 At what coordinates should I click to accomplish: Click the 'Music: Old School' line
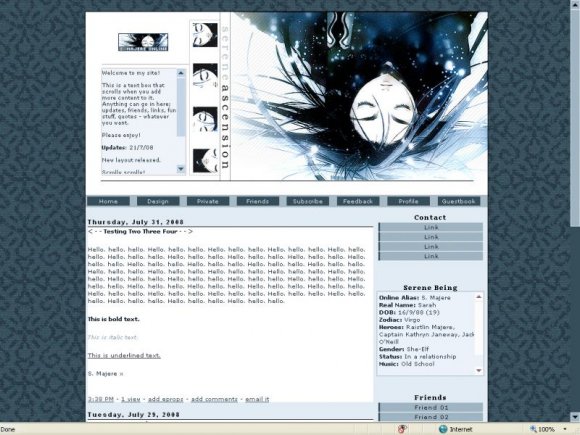[407, 364]
